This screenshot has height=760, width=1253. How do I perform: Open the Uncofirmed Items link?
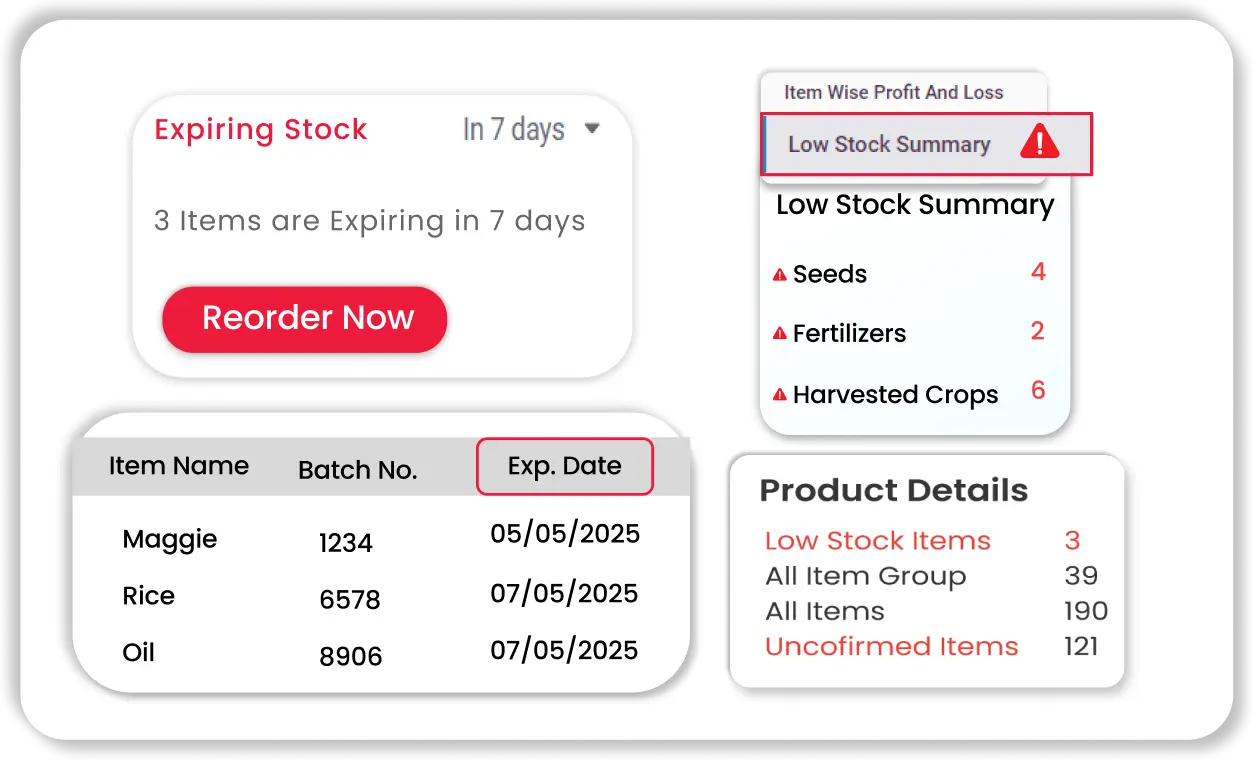tap(891, 646)
